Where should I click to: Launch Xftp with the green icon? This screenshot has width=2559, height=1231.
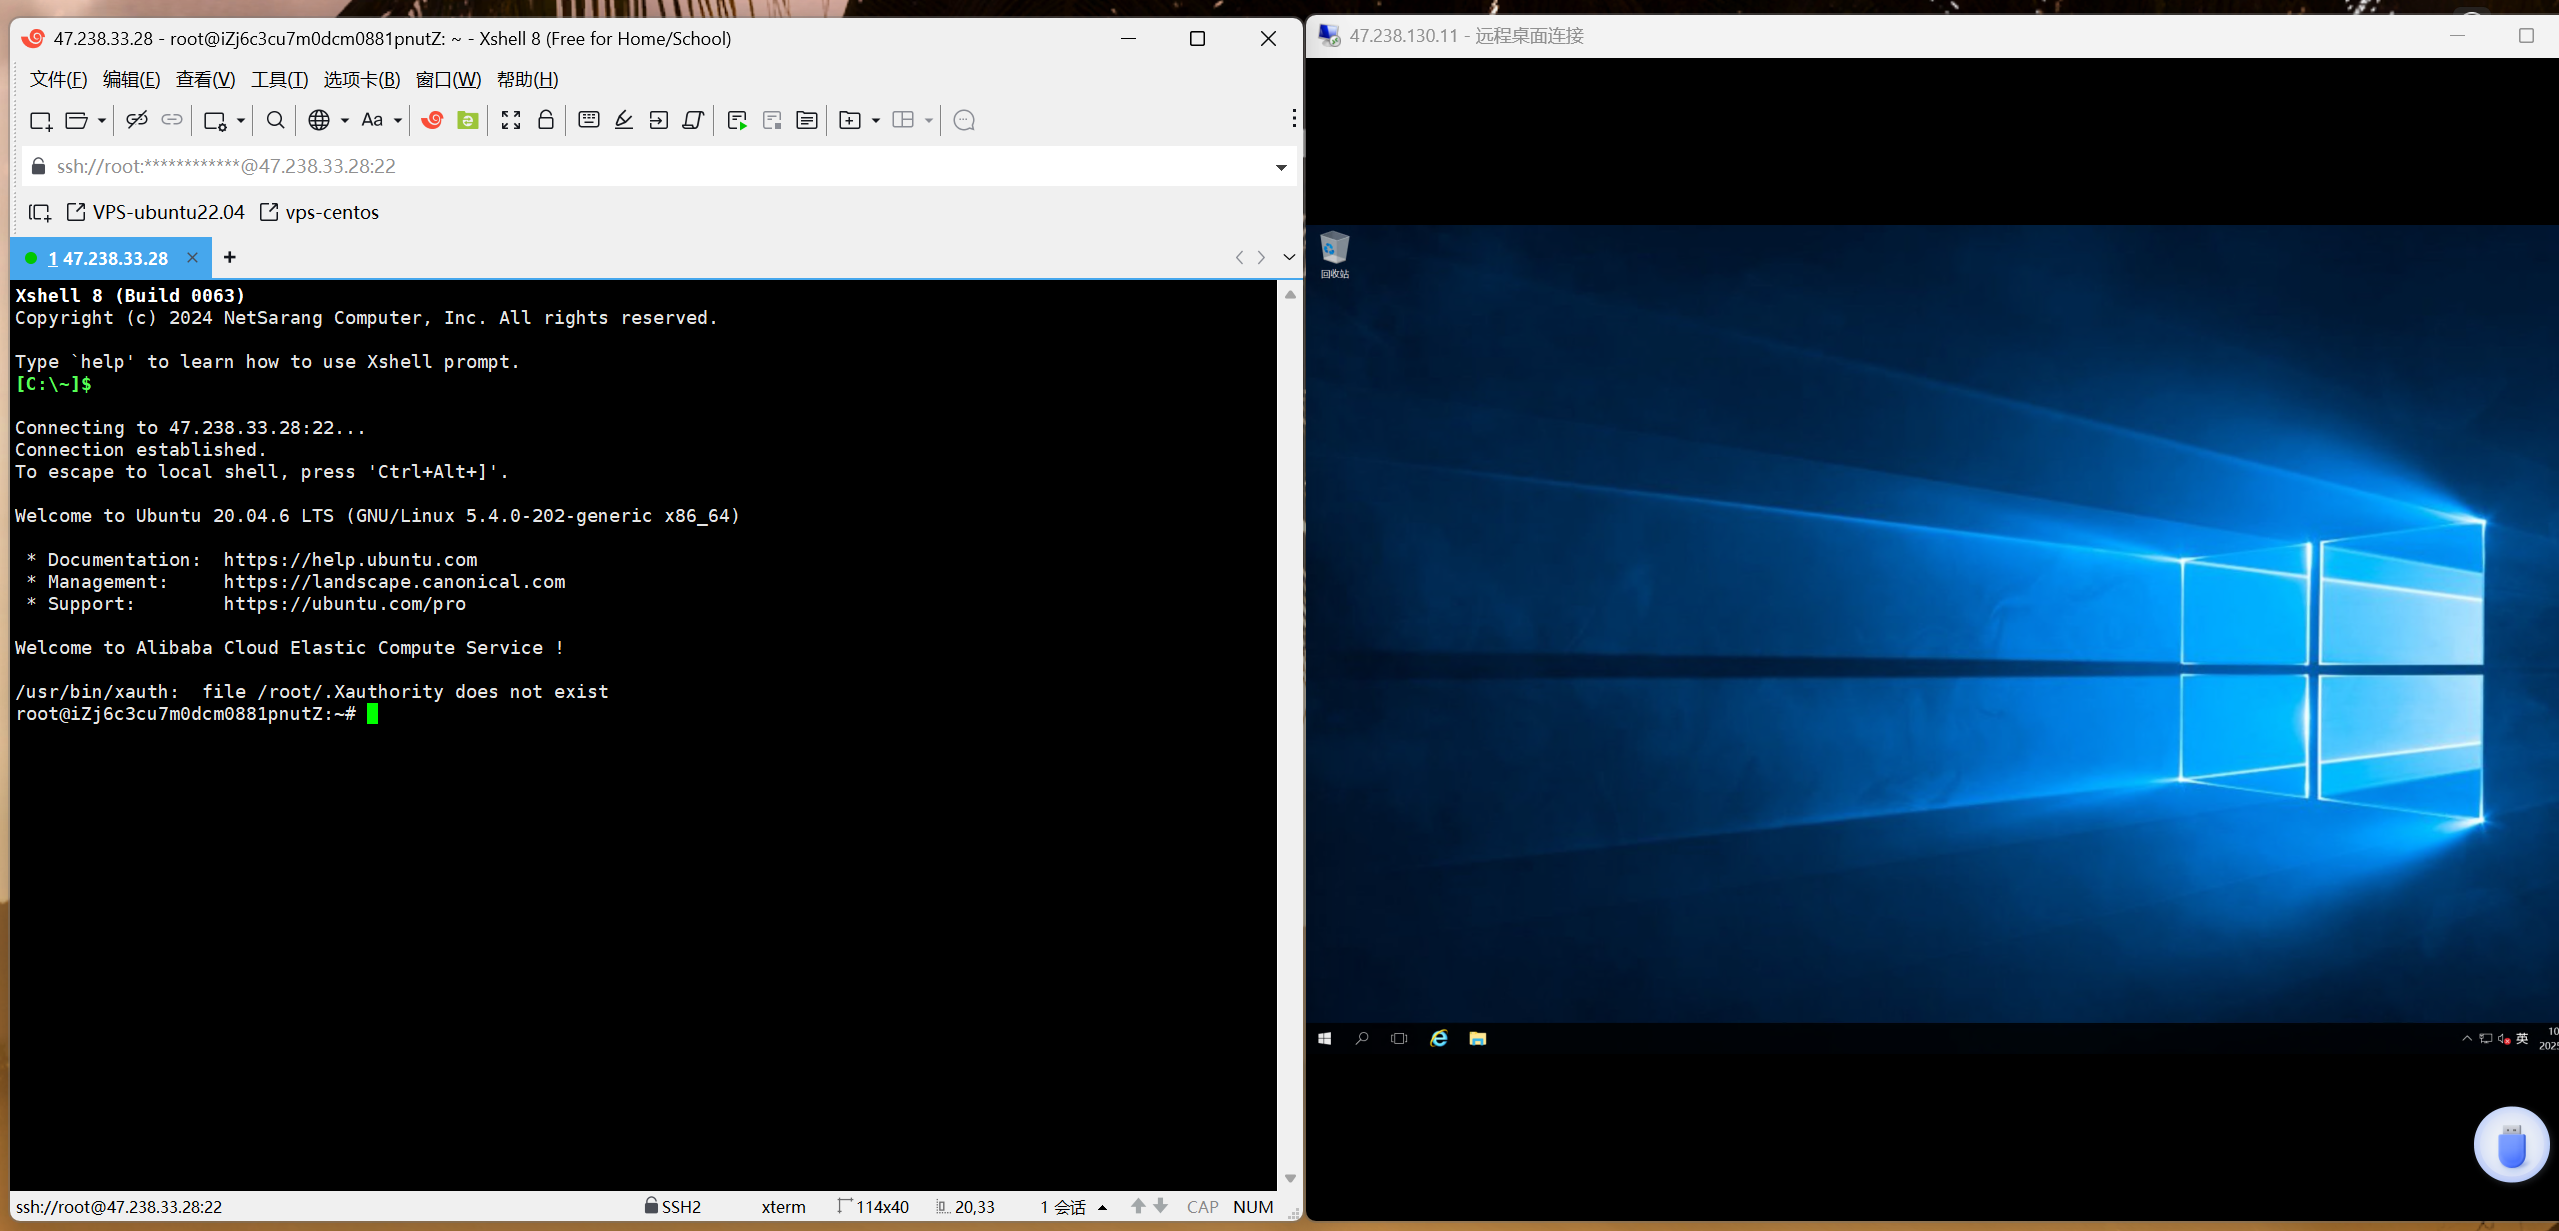(467, 120)
